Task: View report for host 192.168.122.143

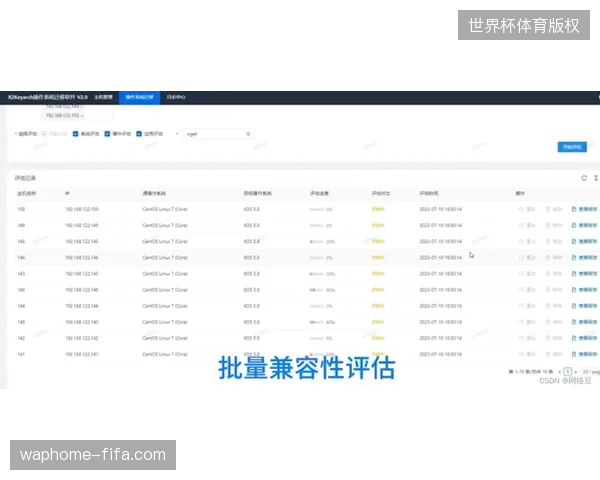Action: point(584,274)
